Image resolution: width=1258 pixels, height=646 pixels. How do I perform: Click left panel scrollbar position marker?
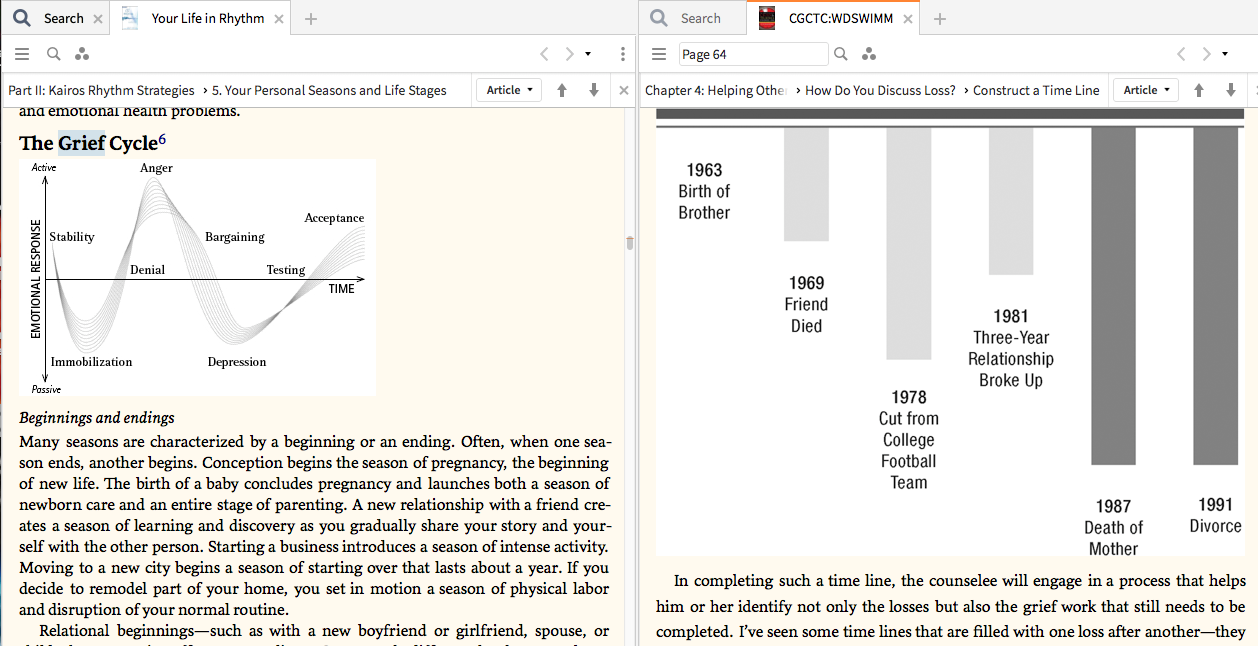(x=629, y=243)
